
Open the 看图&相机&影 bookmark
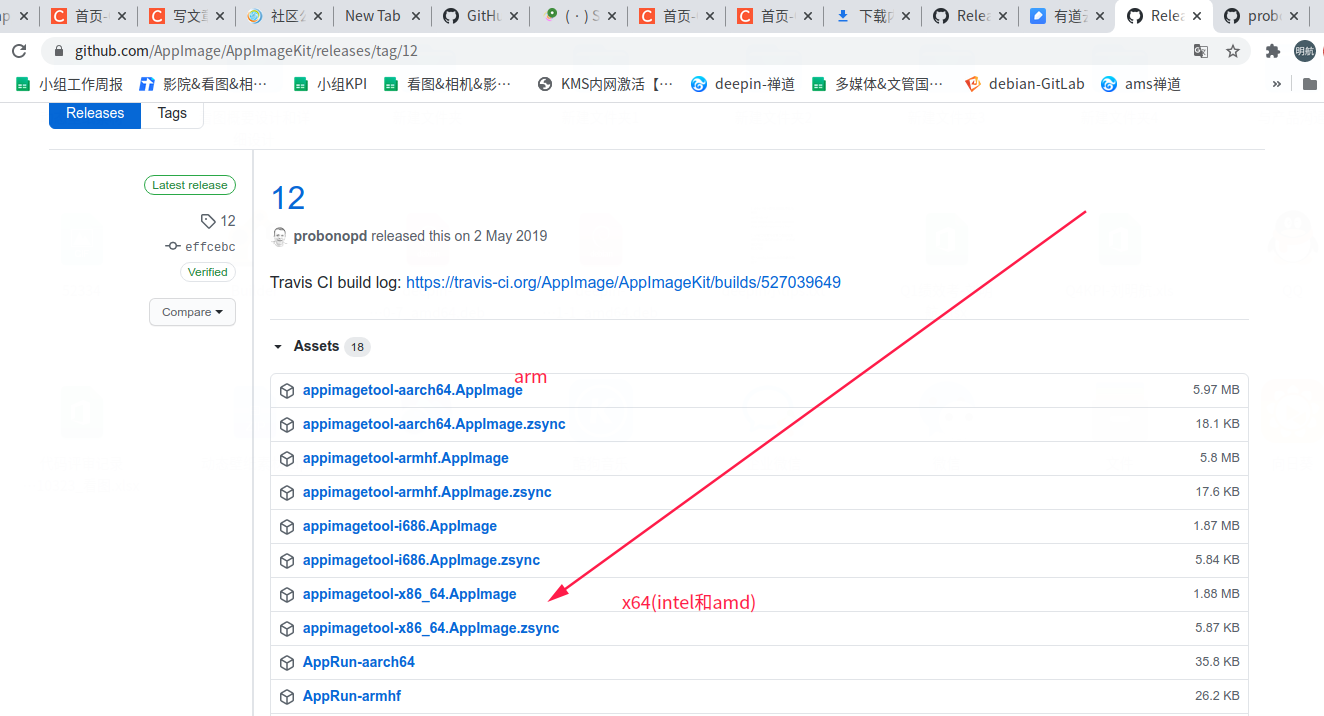click(x=446, y=84)
